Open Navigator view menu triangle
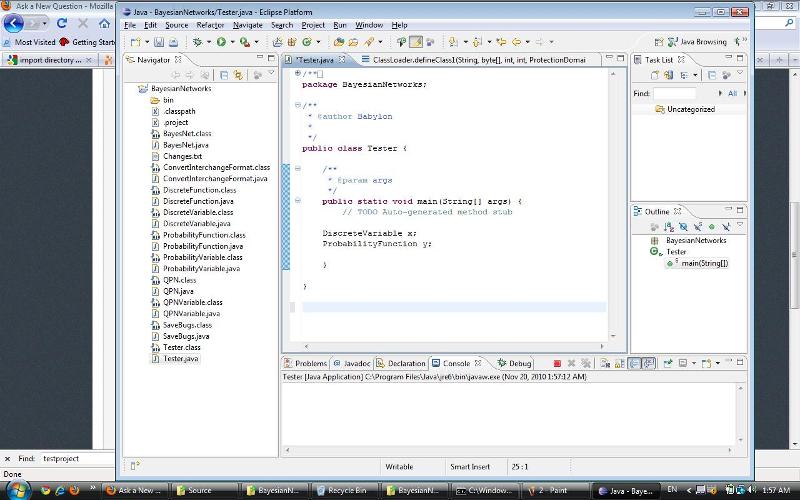Viewport: 800px width, 500px height. 271,74
